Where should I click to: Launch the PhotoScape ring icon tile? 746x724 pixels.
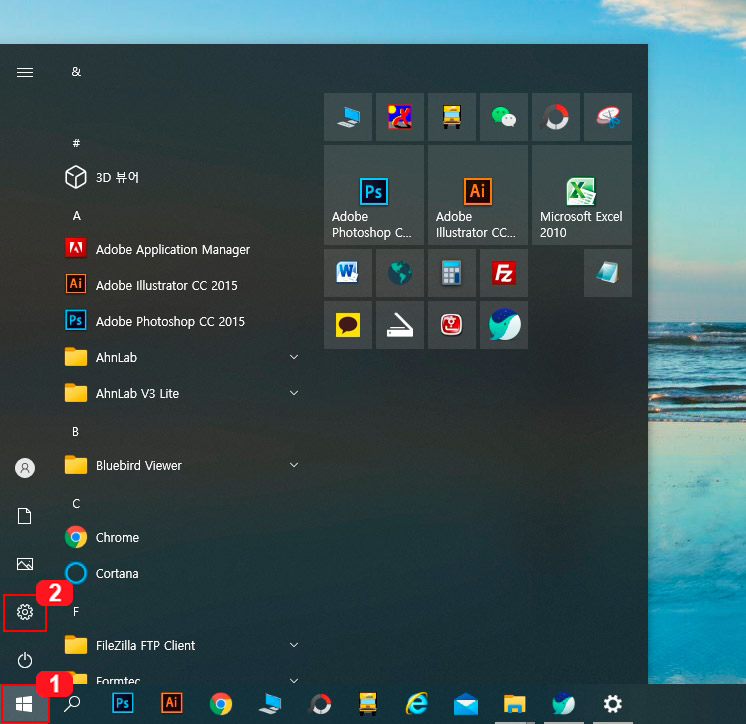point(556,117)
